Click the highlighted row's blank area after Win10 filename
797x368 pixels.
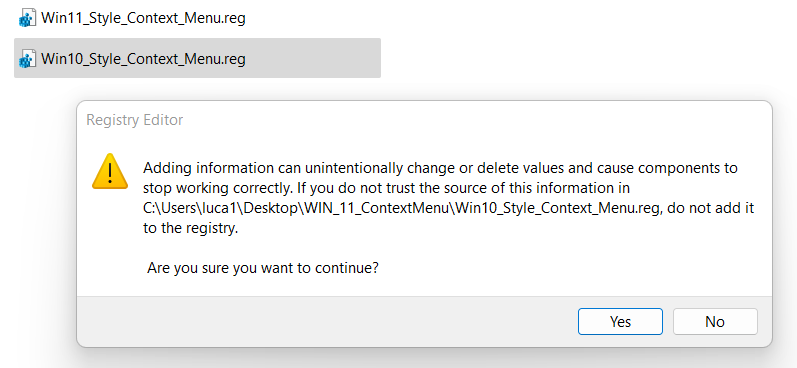click(x=313, y=58)
